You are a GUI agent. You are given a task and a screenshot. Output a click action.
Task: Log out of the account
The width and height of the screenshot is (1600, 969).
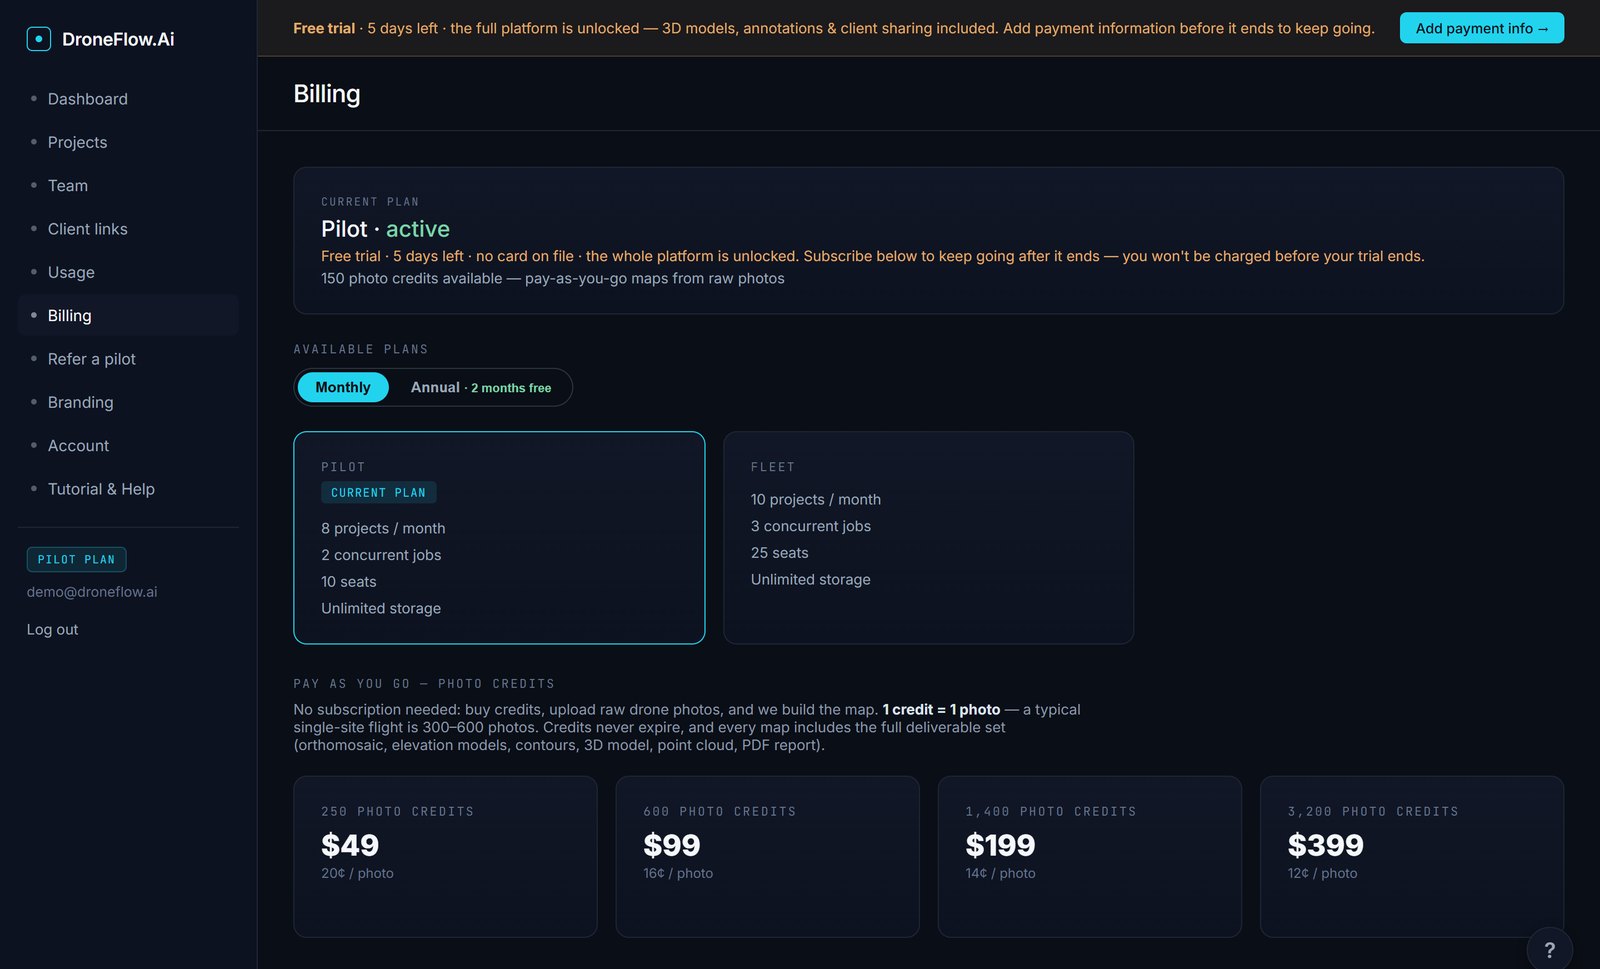tap(52, 630)
